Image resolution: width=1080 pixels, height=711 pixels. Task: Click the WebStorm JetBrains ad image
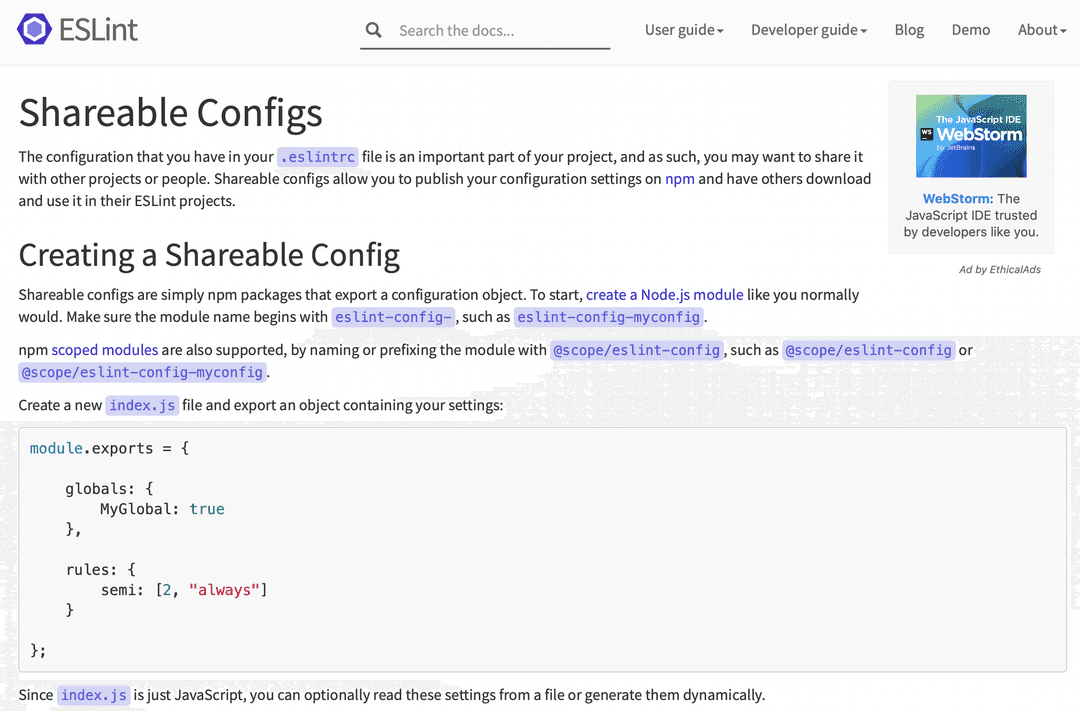pyautogui.click(x=971, y=135)
